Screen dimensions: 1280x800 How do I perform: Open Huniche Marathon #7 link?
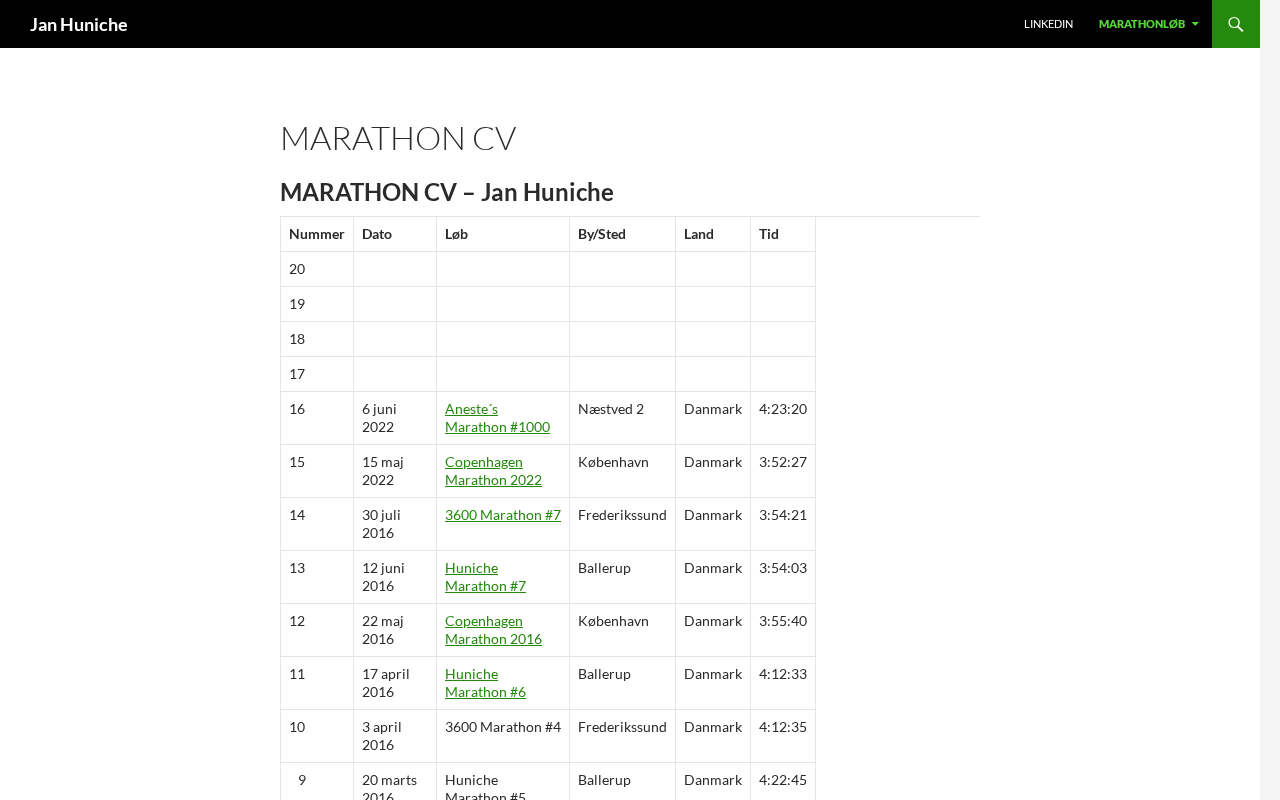point(485,577)
